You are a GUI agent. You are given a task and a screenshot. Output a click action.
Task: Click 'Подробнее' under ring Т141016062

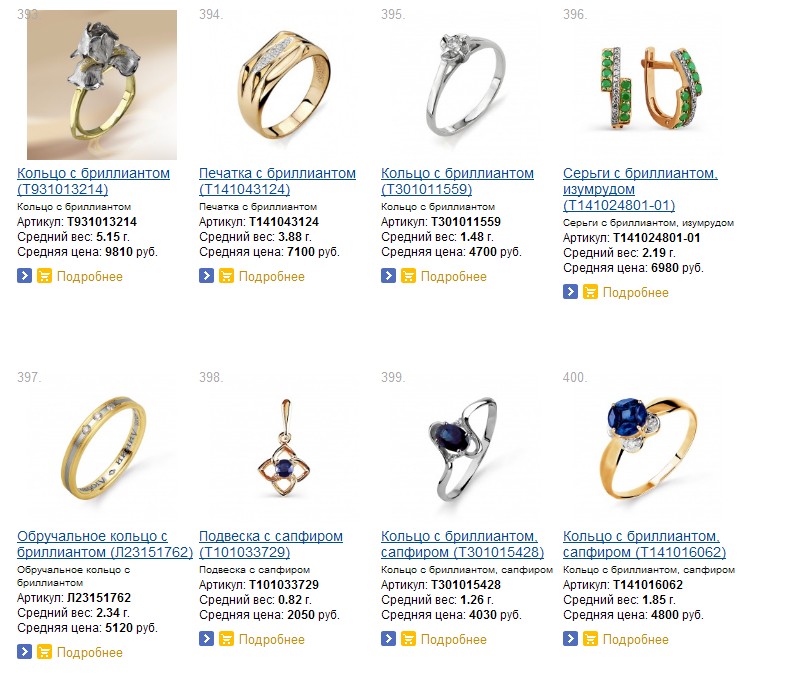[x=636, y=639]
